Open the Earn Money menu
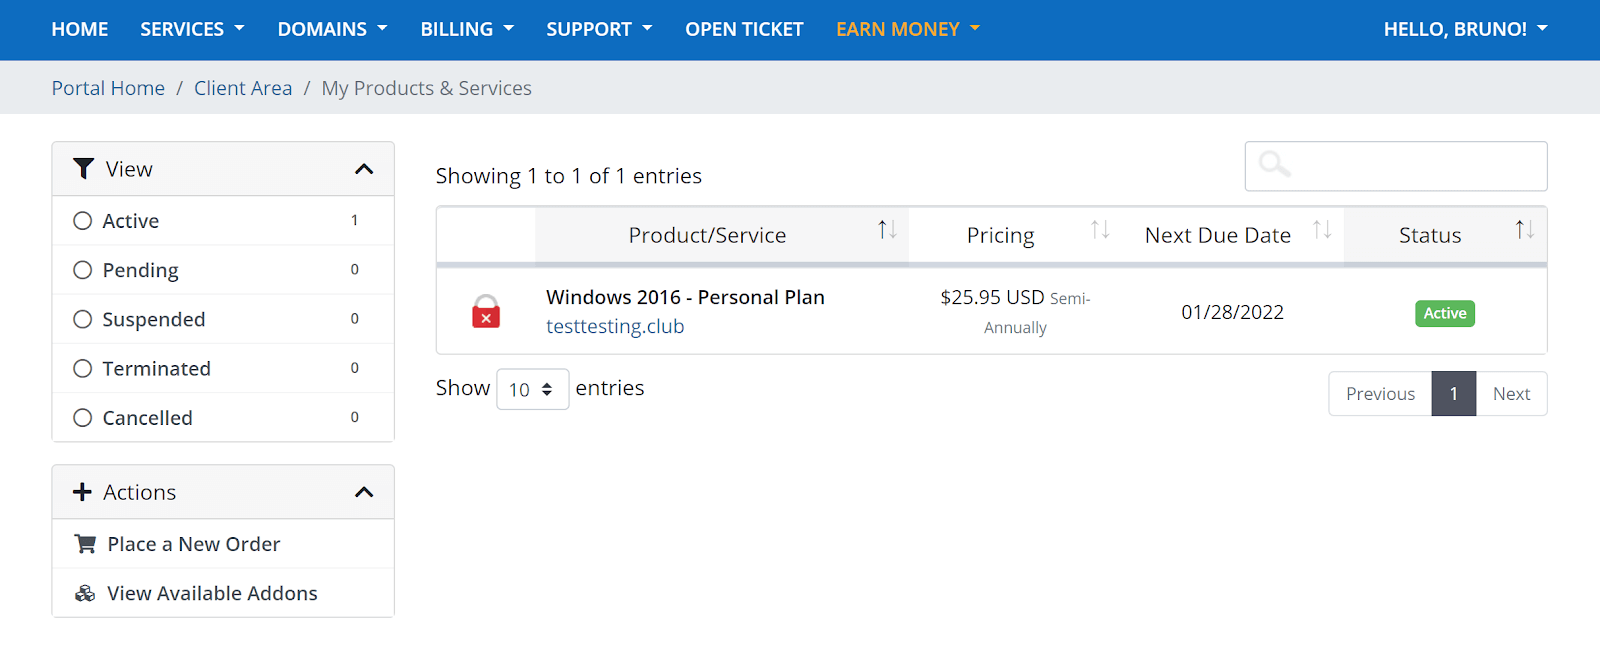The image size is (1600, 653). coord(907,29)
